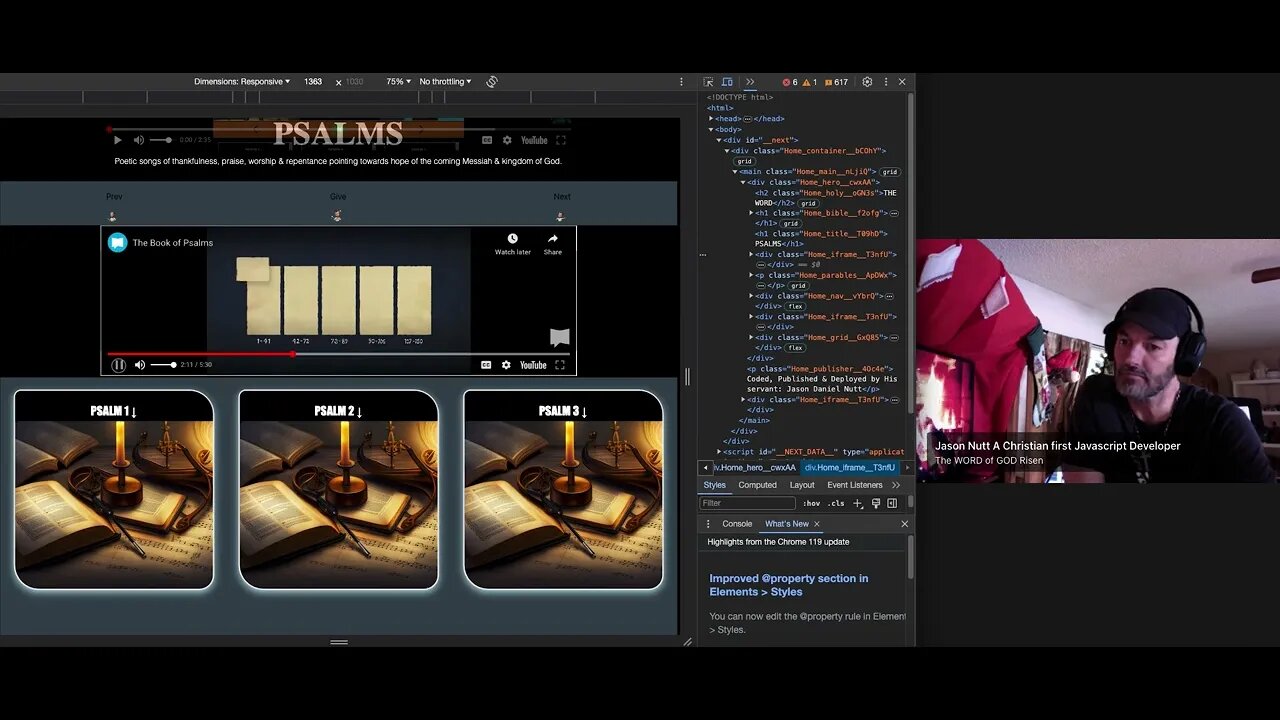Open DevTools settings gear
The width and height of the screenshot is (1280, 720).
click(867, 82)
